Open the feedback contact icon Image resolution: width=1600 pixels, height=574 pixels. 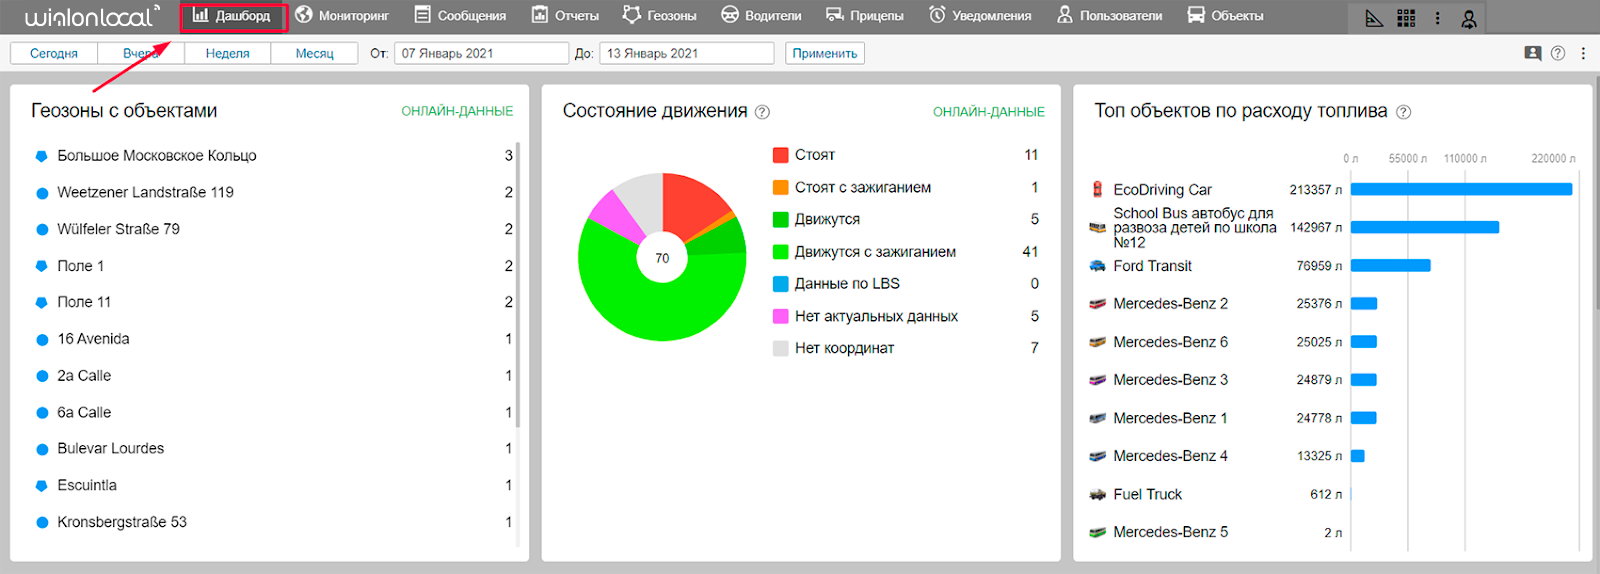tap(1532, 53)
